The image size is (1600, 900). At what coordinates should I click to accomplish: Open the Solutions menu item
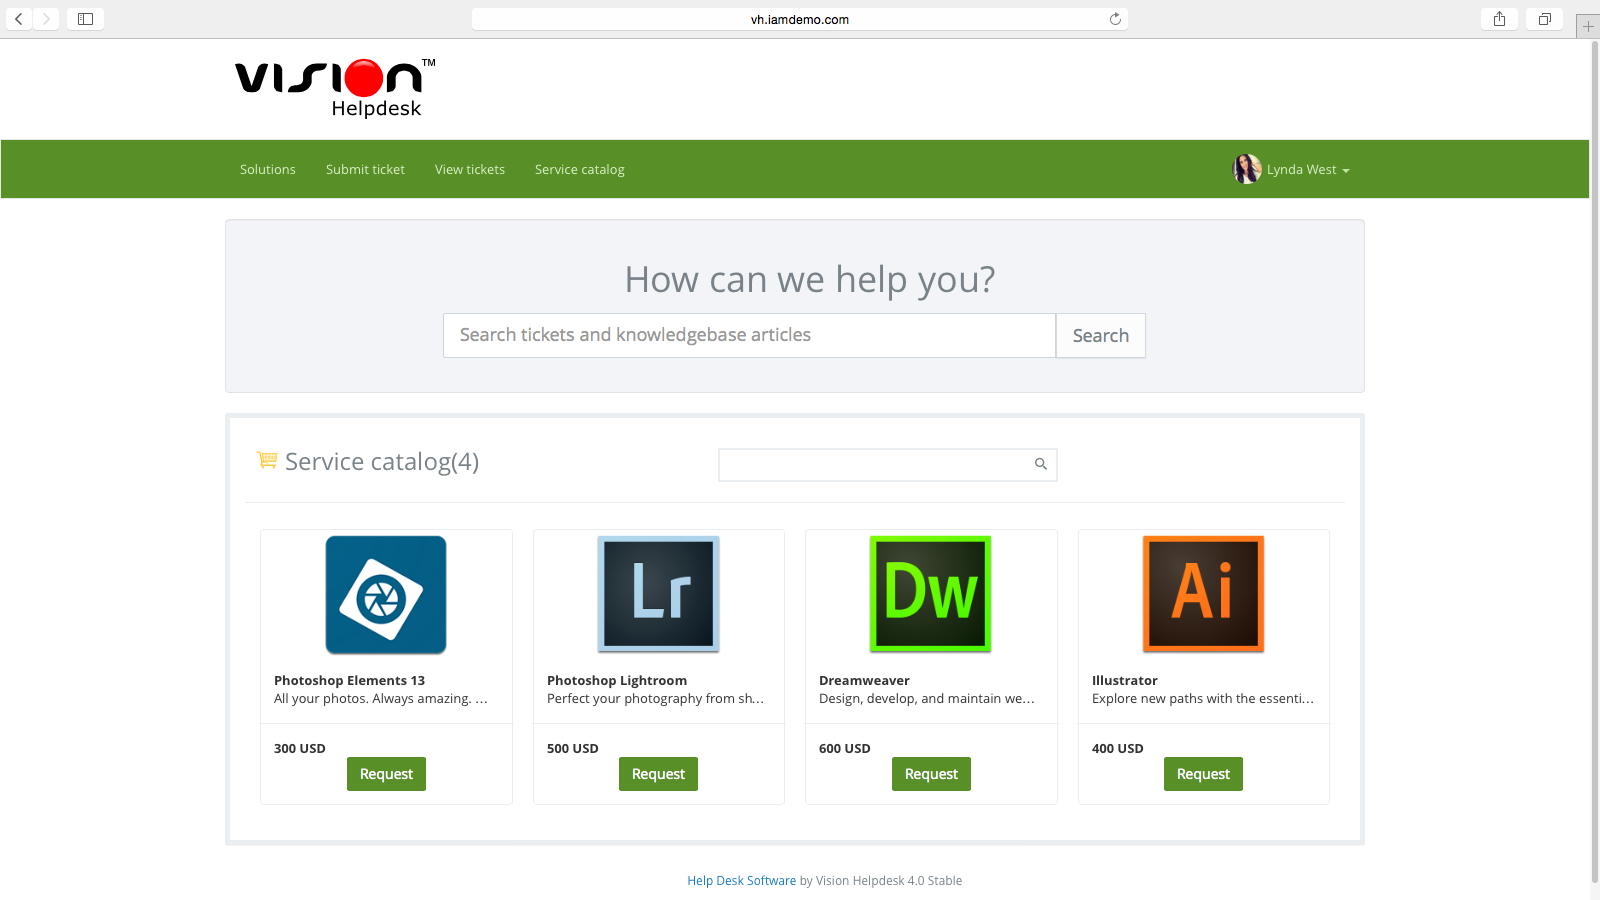(x=268, y=169)
